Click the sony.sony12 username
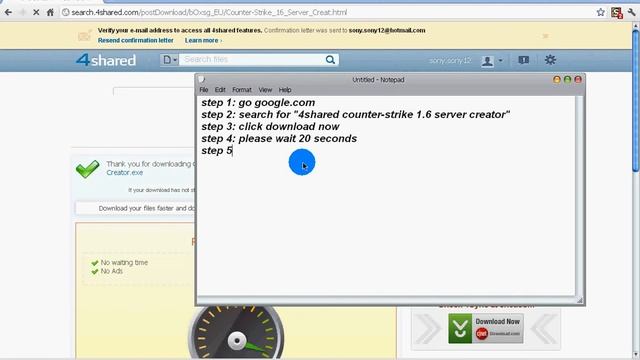640x360 pixels. coord(450,60)
